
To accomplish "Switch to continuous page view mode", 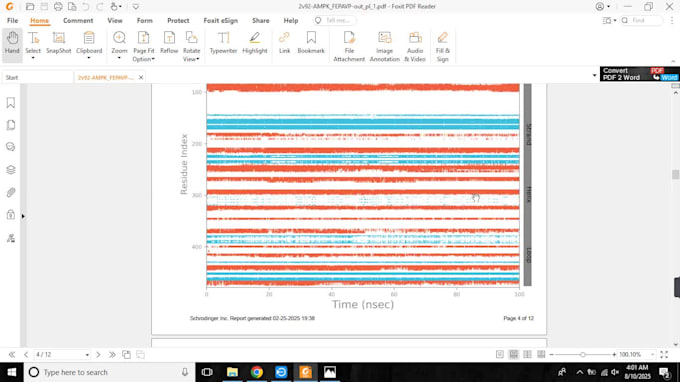I will coord(513,354).
